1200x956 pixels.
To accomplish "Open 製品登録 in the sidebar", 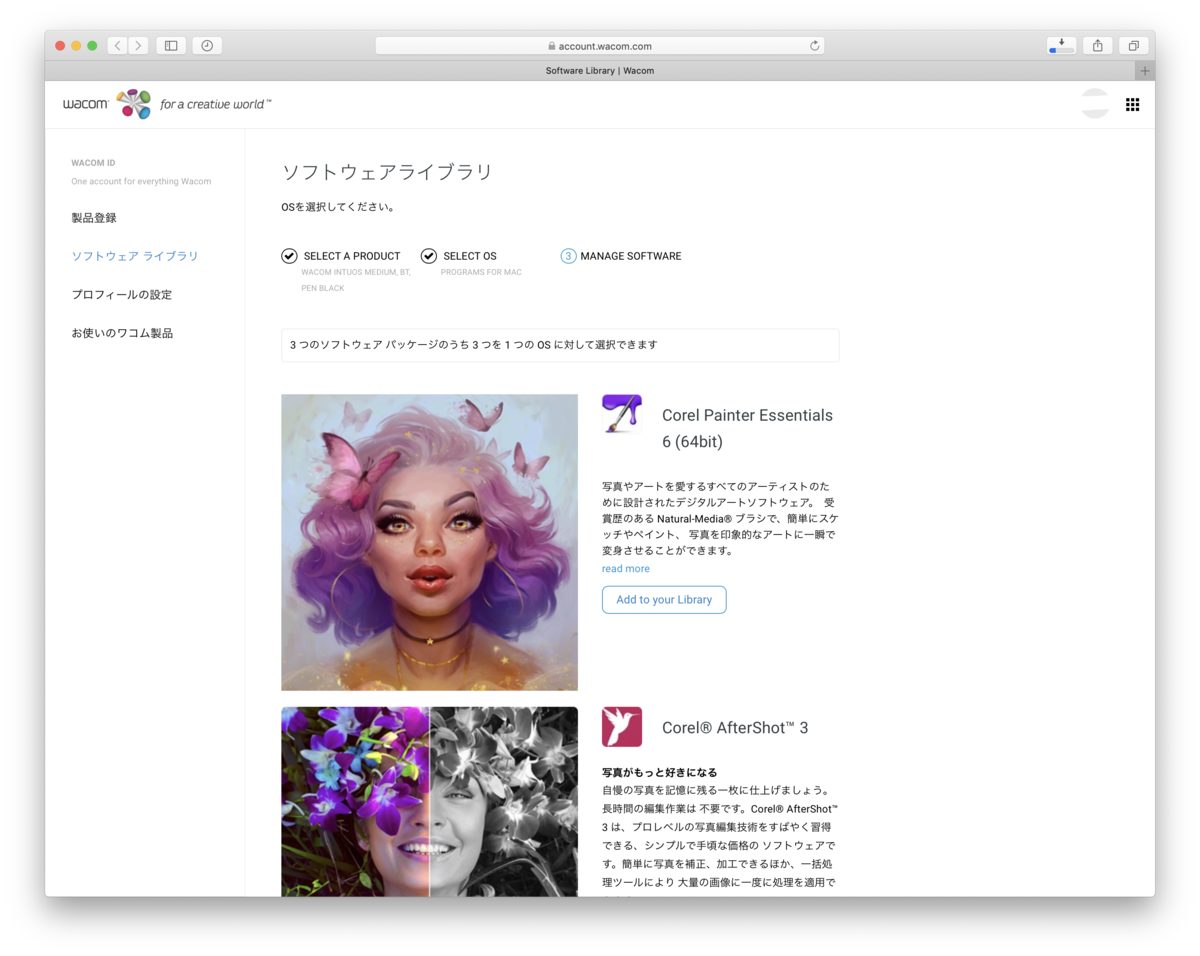I will [94, 218].
